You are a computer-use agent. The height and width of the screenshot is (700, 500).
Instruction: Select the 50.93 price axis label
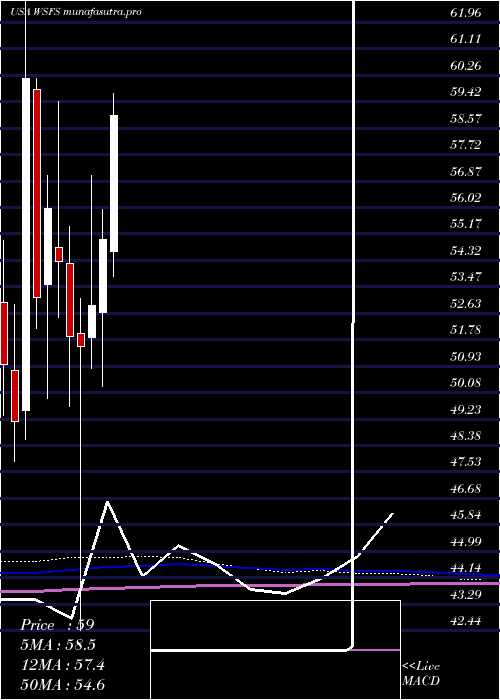(466, 357)
